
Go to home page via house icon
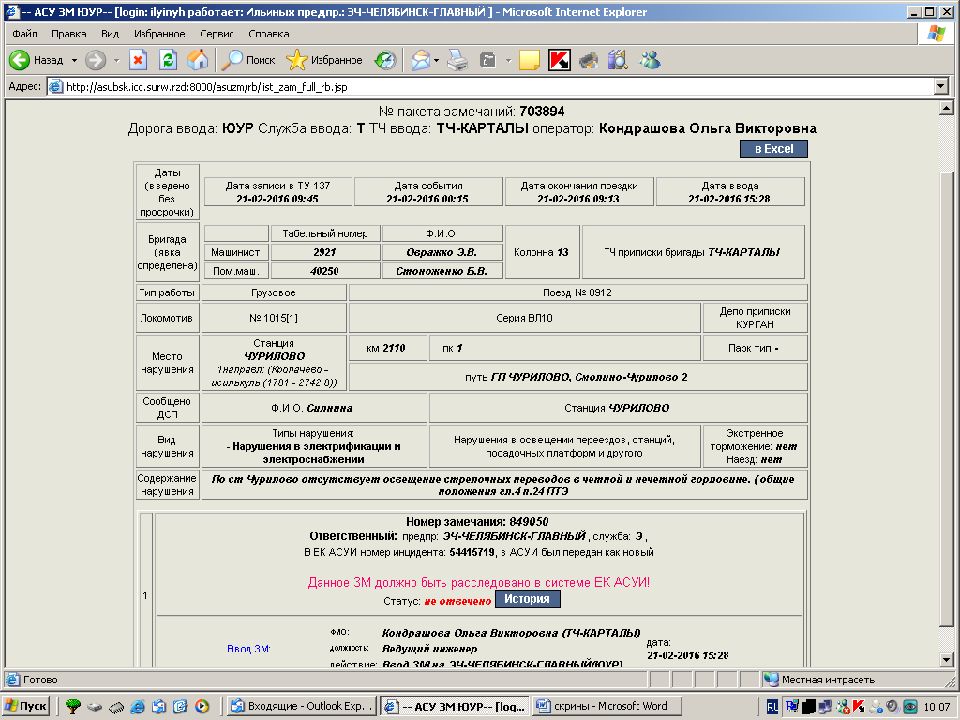(197, 60)
